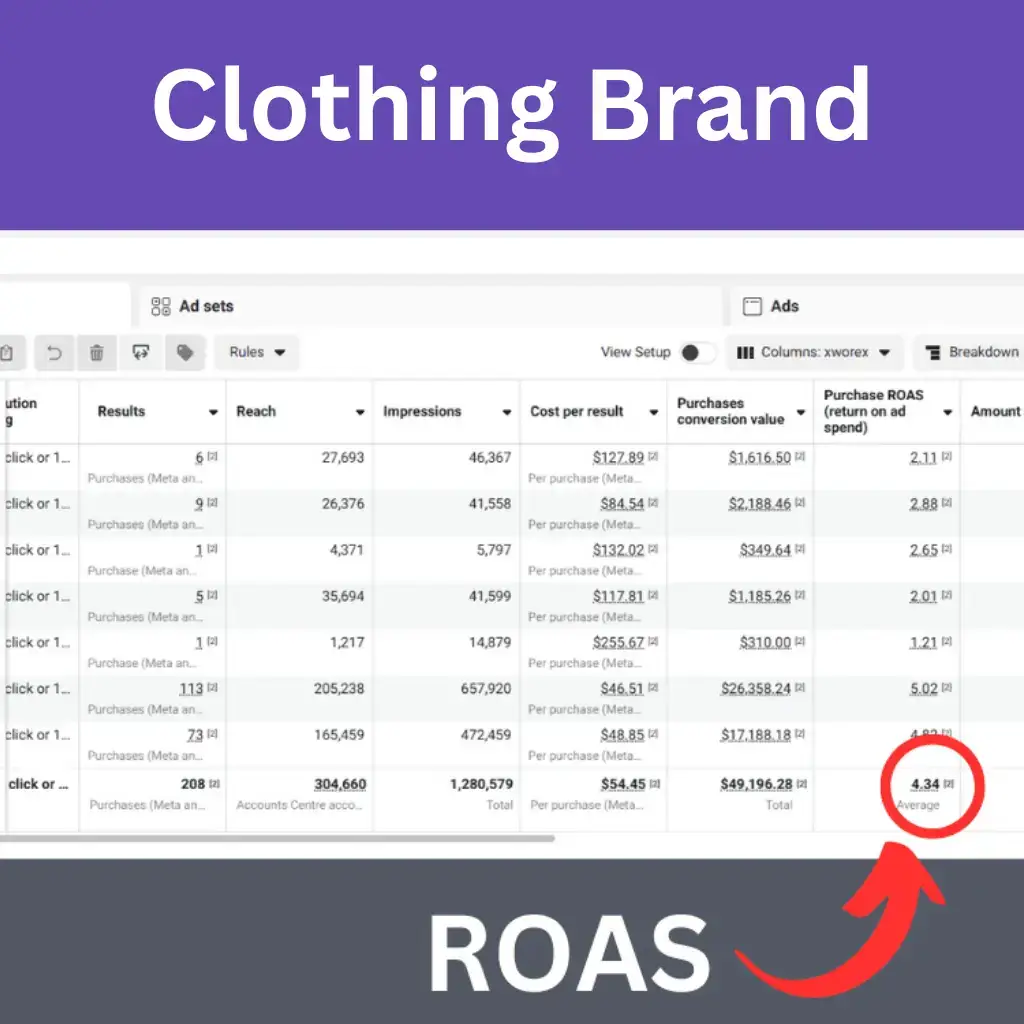
Task: Click ROAS value 1.21
Action: pos(923,643)
